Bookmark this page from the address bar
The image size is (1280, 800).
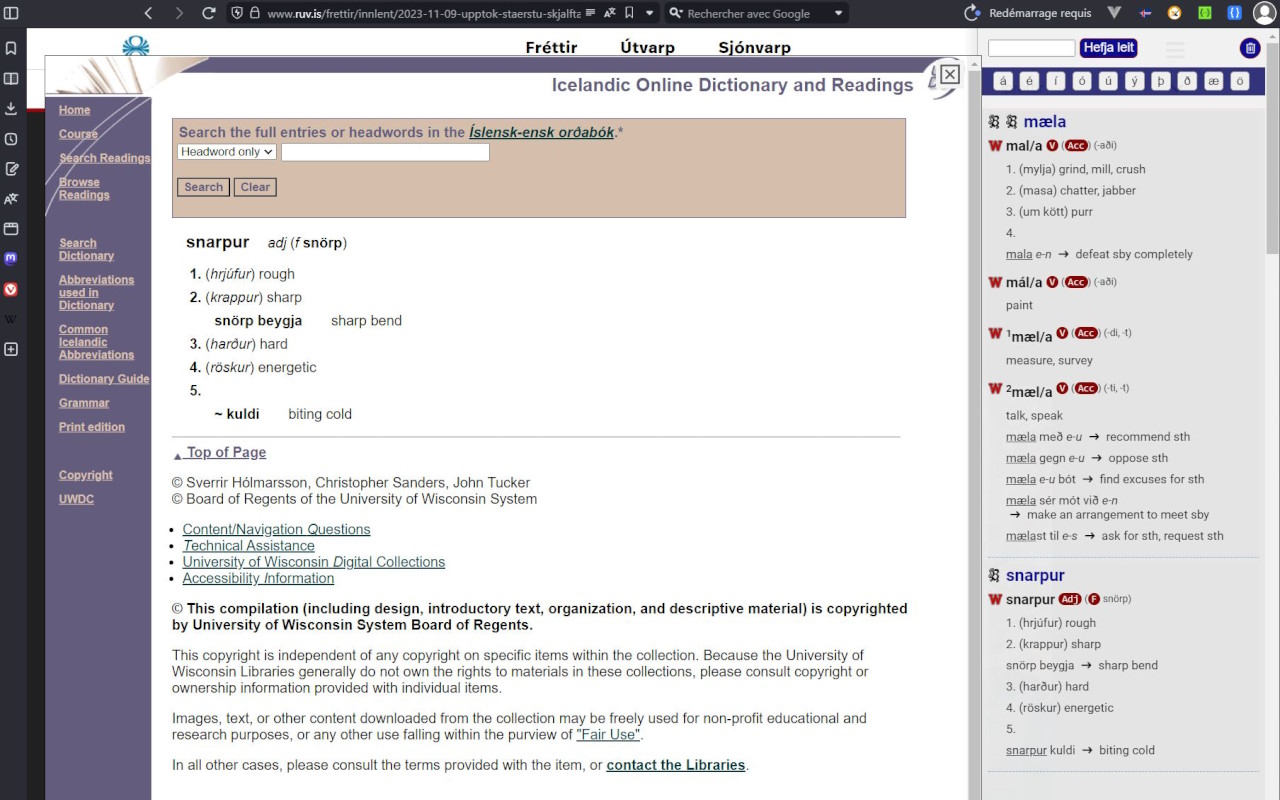pos(629,13)
